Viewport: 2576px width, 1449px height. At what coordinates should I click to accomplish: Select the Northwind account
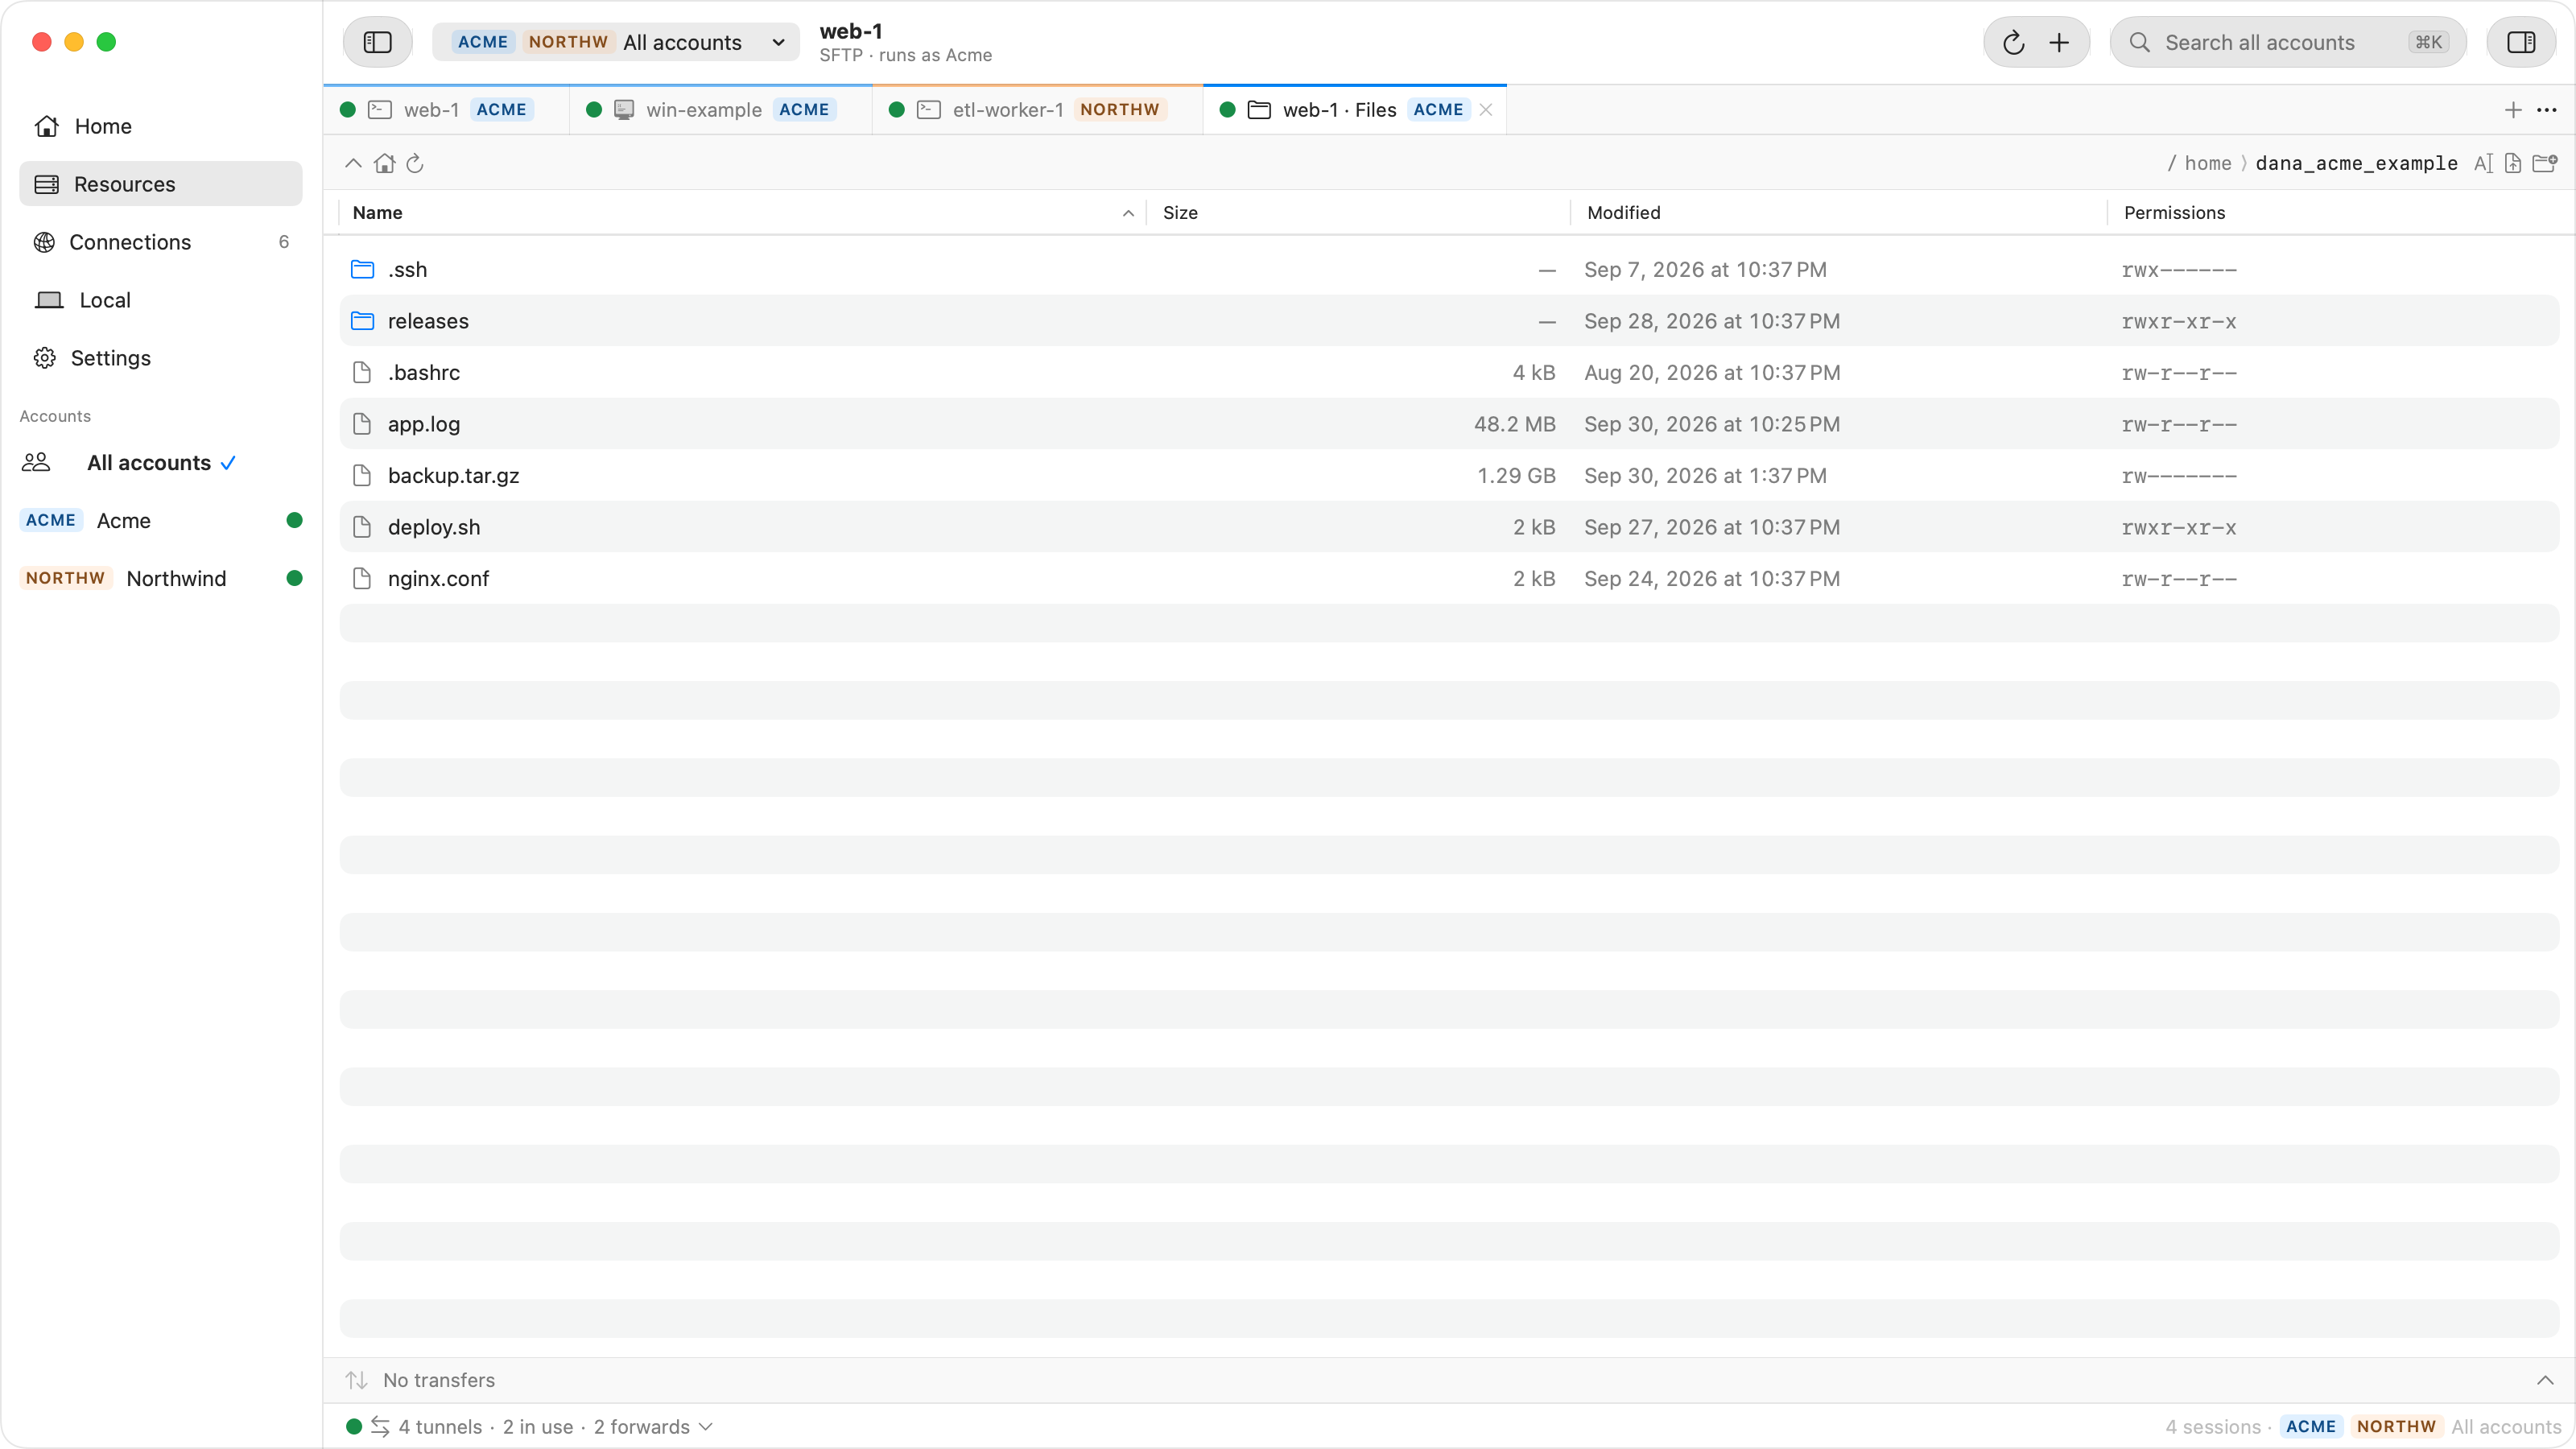click(161, 579)
